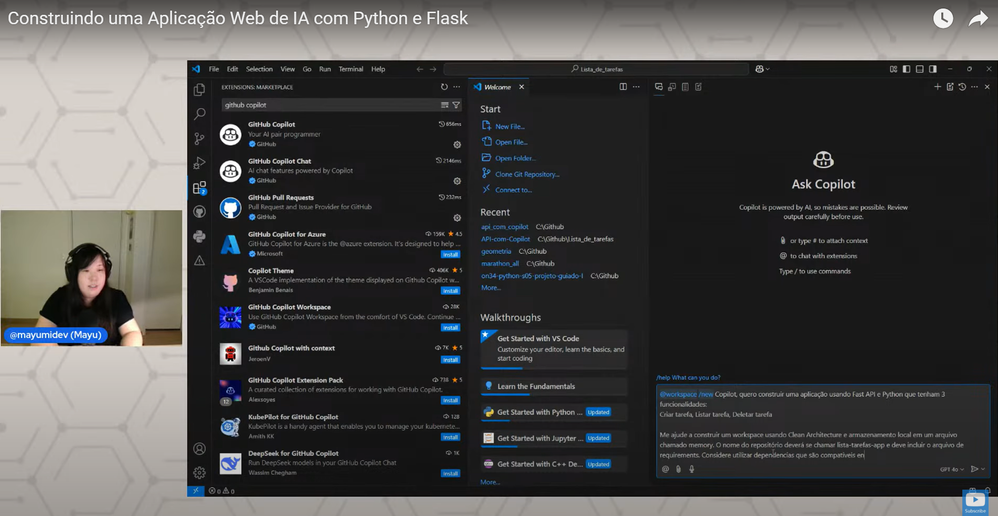Open the Edit menu

click(232, 69)
